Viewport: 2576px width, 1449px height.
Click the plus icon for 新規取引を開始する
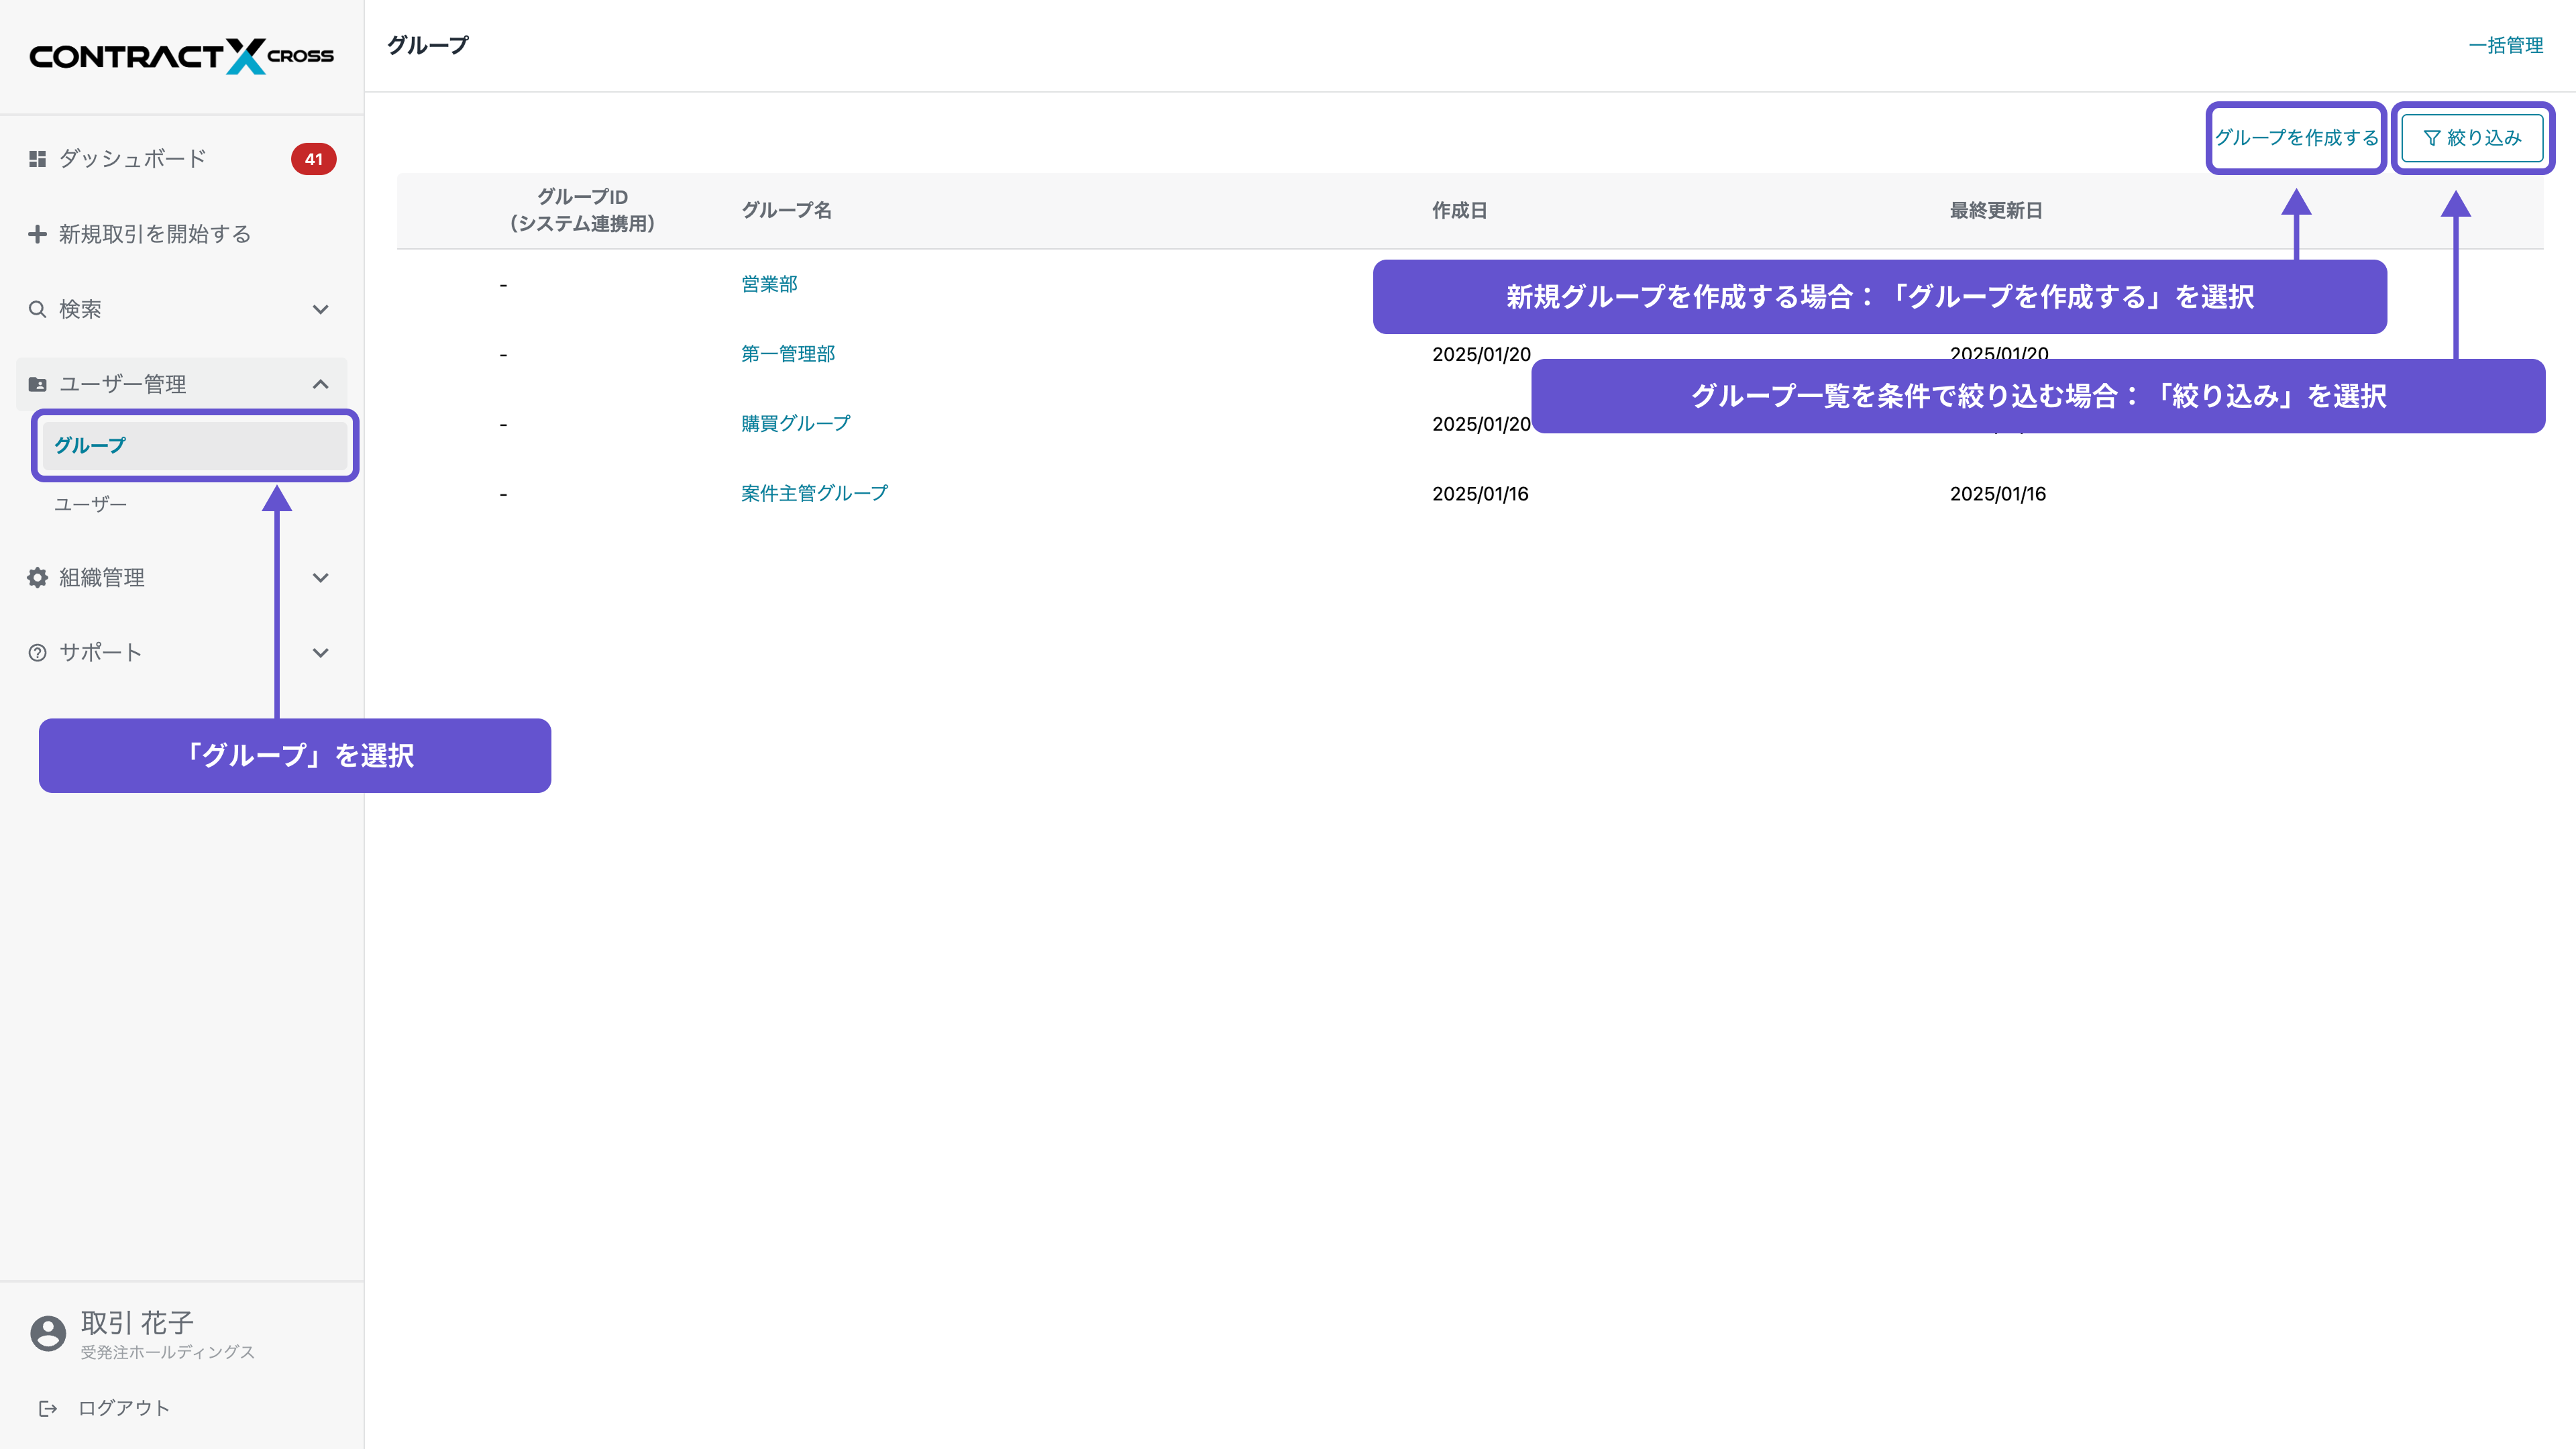[37, 234]
